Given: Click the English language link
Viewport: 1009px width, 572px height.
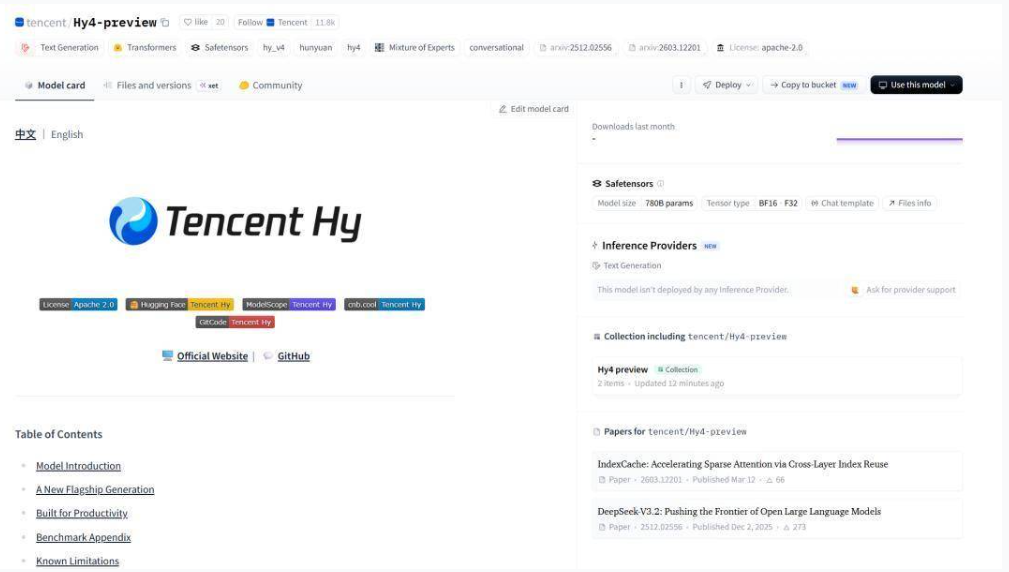Looking at the screenshot, I should [x=67, y=134].
